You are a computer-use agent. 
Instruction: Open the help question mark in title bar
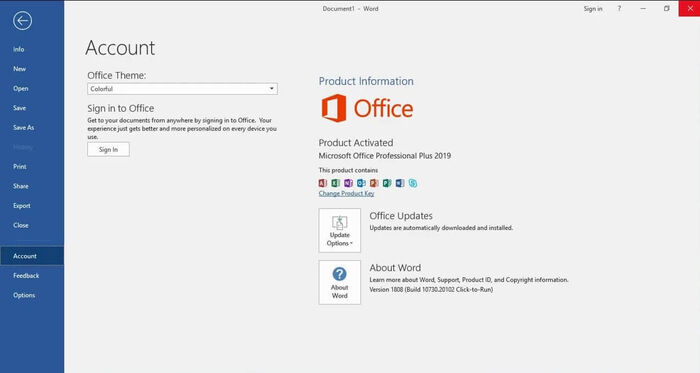point(619,8)
